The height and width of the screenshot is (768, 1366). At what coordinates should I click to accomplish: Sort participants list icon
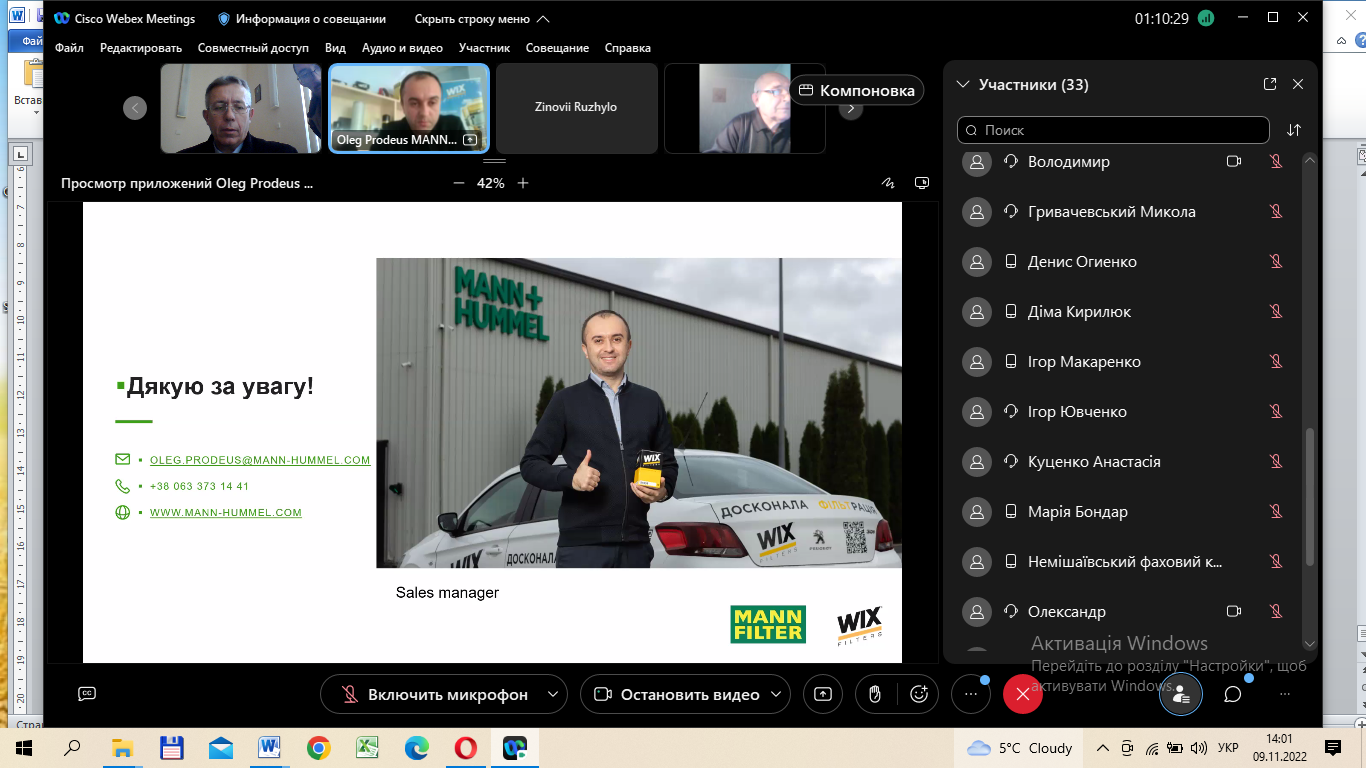[1294, 130]
